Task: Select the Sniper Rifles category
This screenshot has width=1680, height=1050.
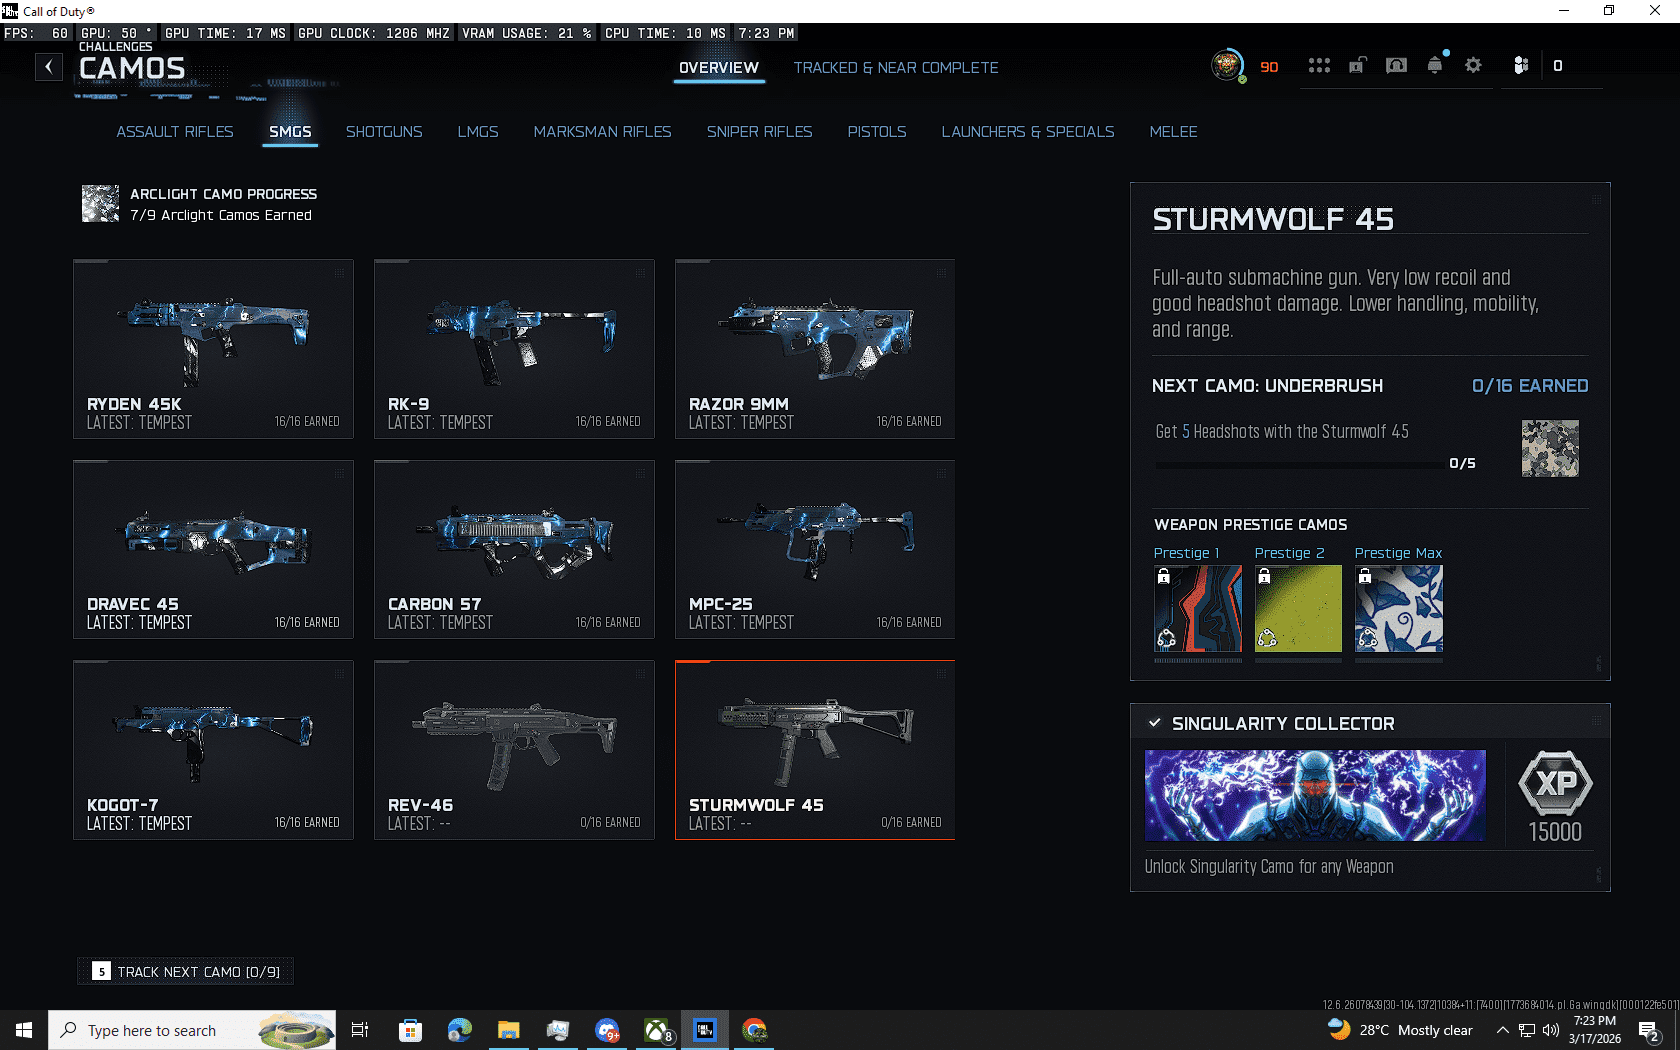Action: click(x=759, y=132)
